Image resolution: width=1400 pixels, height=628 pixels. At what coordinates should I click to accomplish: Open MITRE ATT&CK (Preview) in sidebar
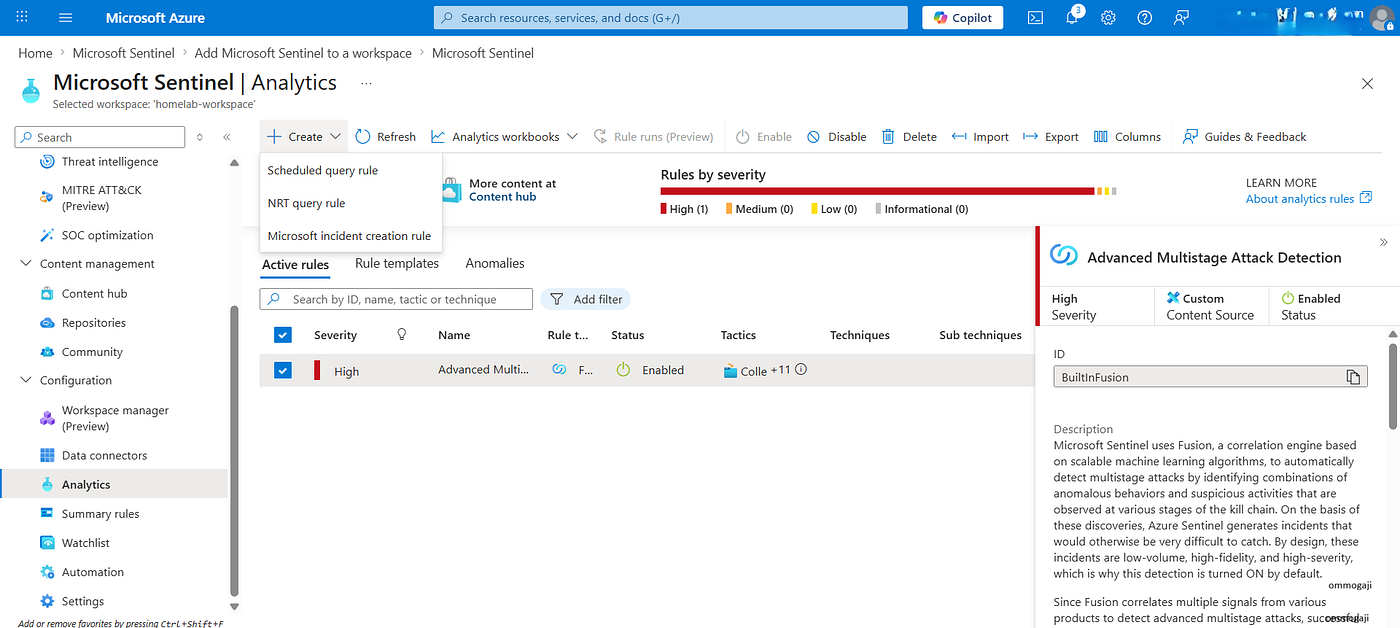(100, 198)
